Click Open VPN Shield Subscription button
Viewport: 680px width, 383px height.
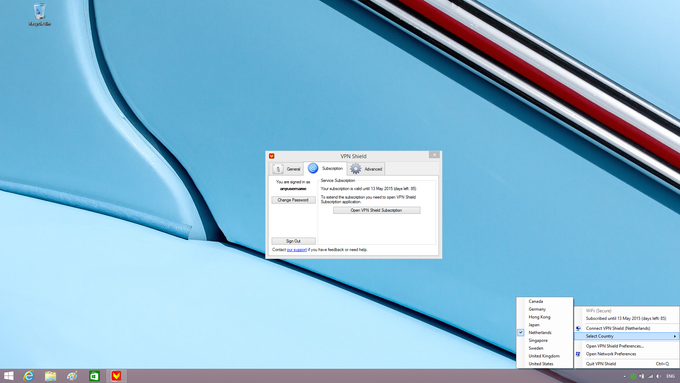tap(376, 210)
